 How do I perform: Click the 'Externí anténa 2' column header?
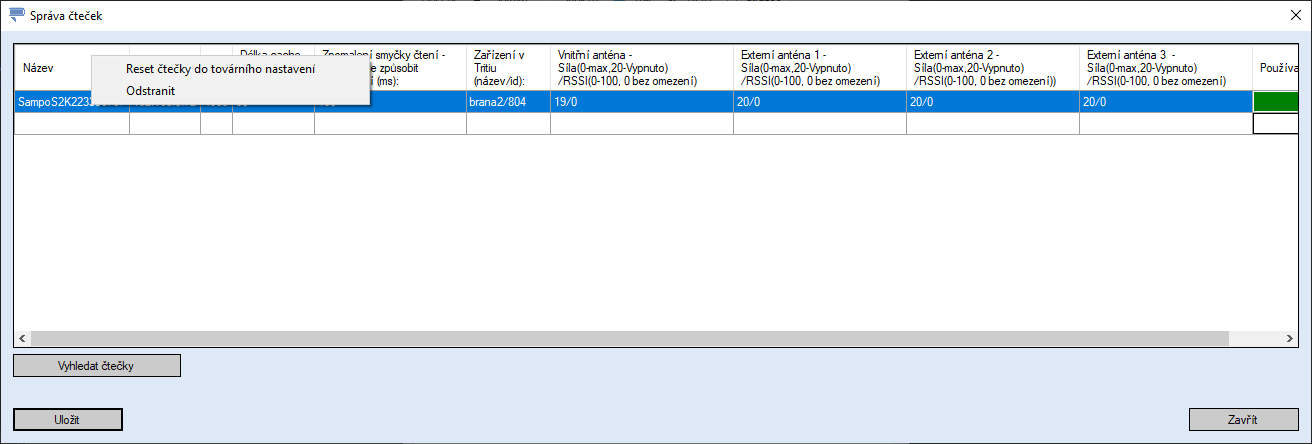pos(991,68)
